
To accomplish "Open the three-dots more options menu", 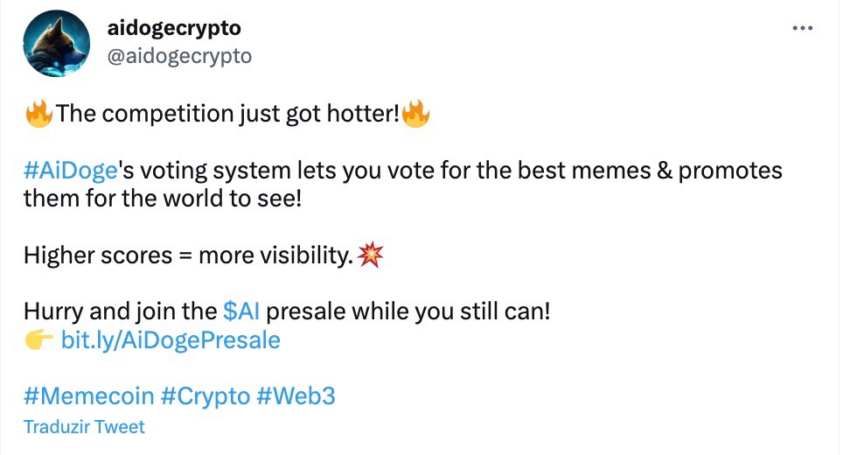I will pos(802,28).
